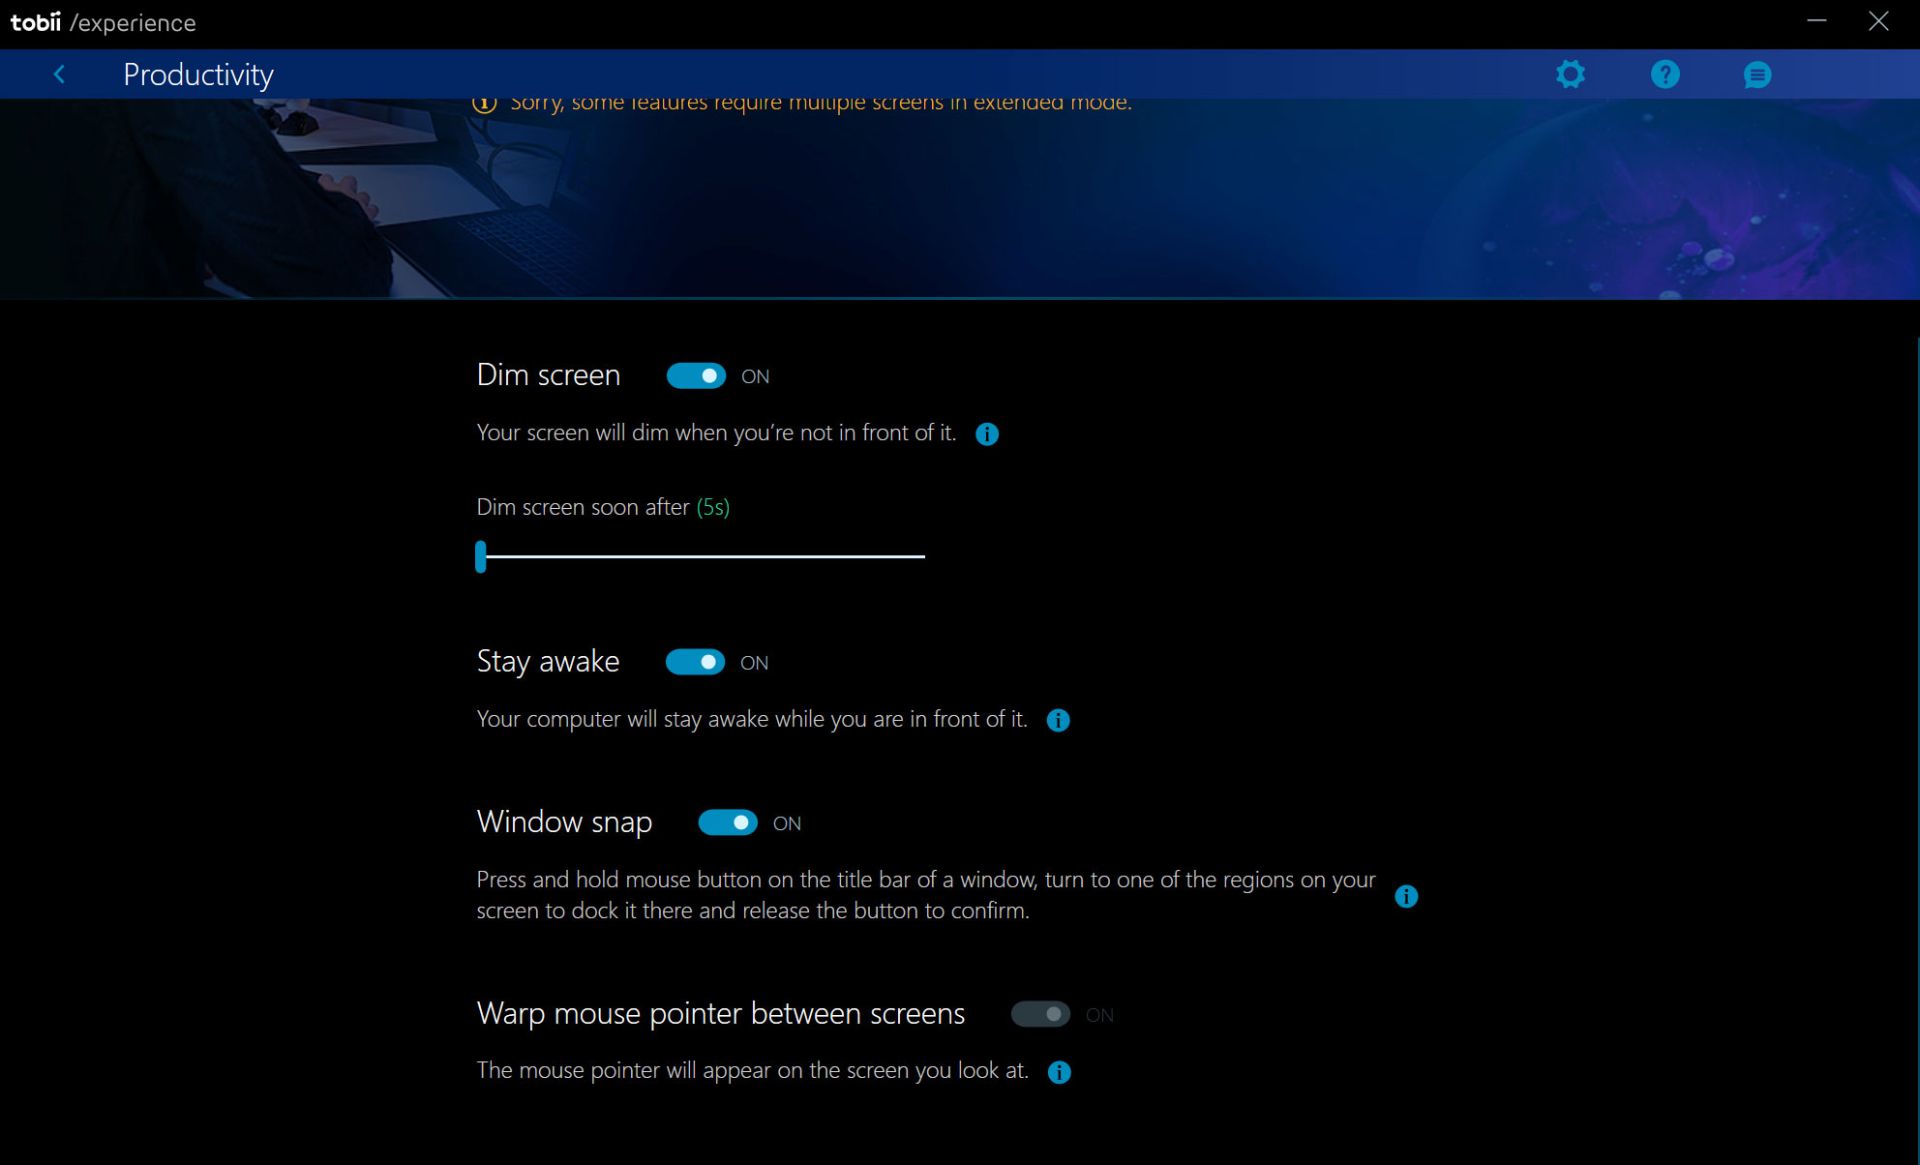
Task: Open the settings gear icon
Action: point(1570,74)
